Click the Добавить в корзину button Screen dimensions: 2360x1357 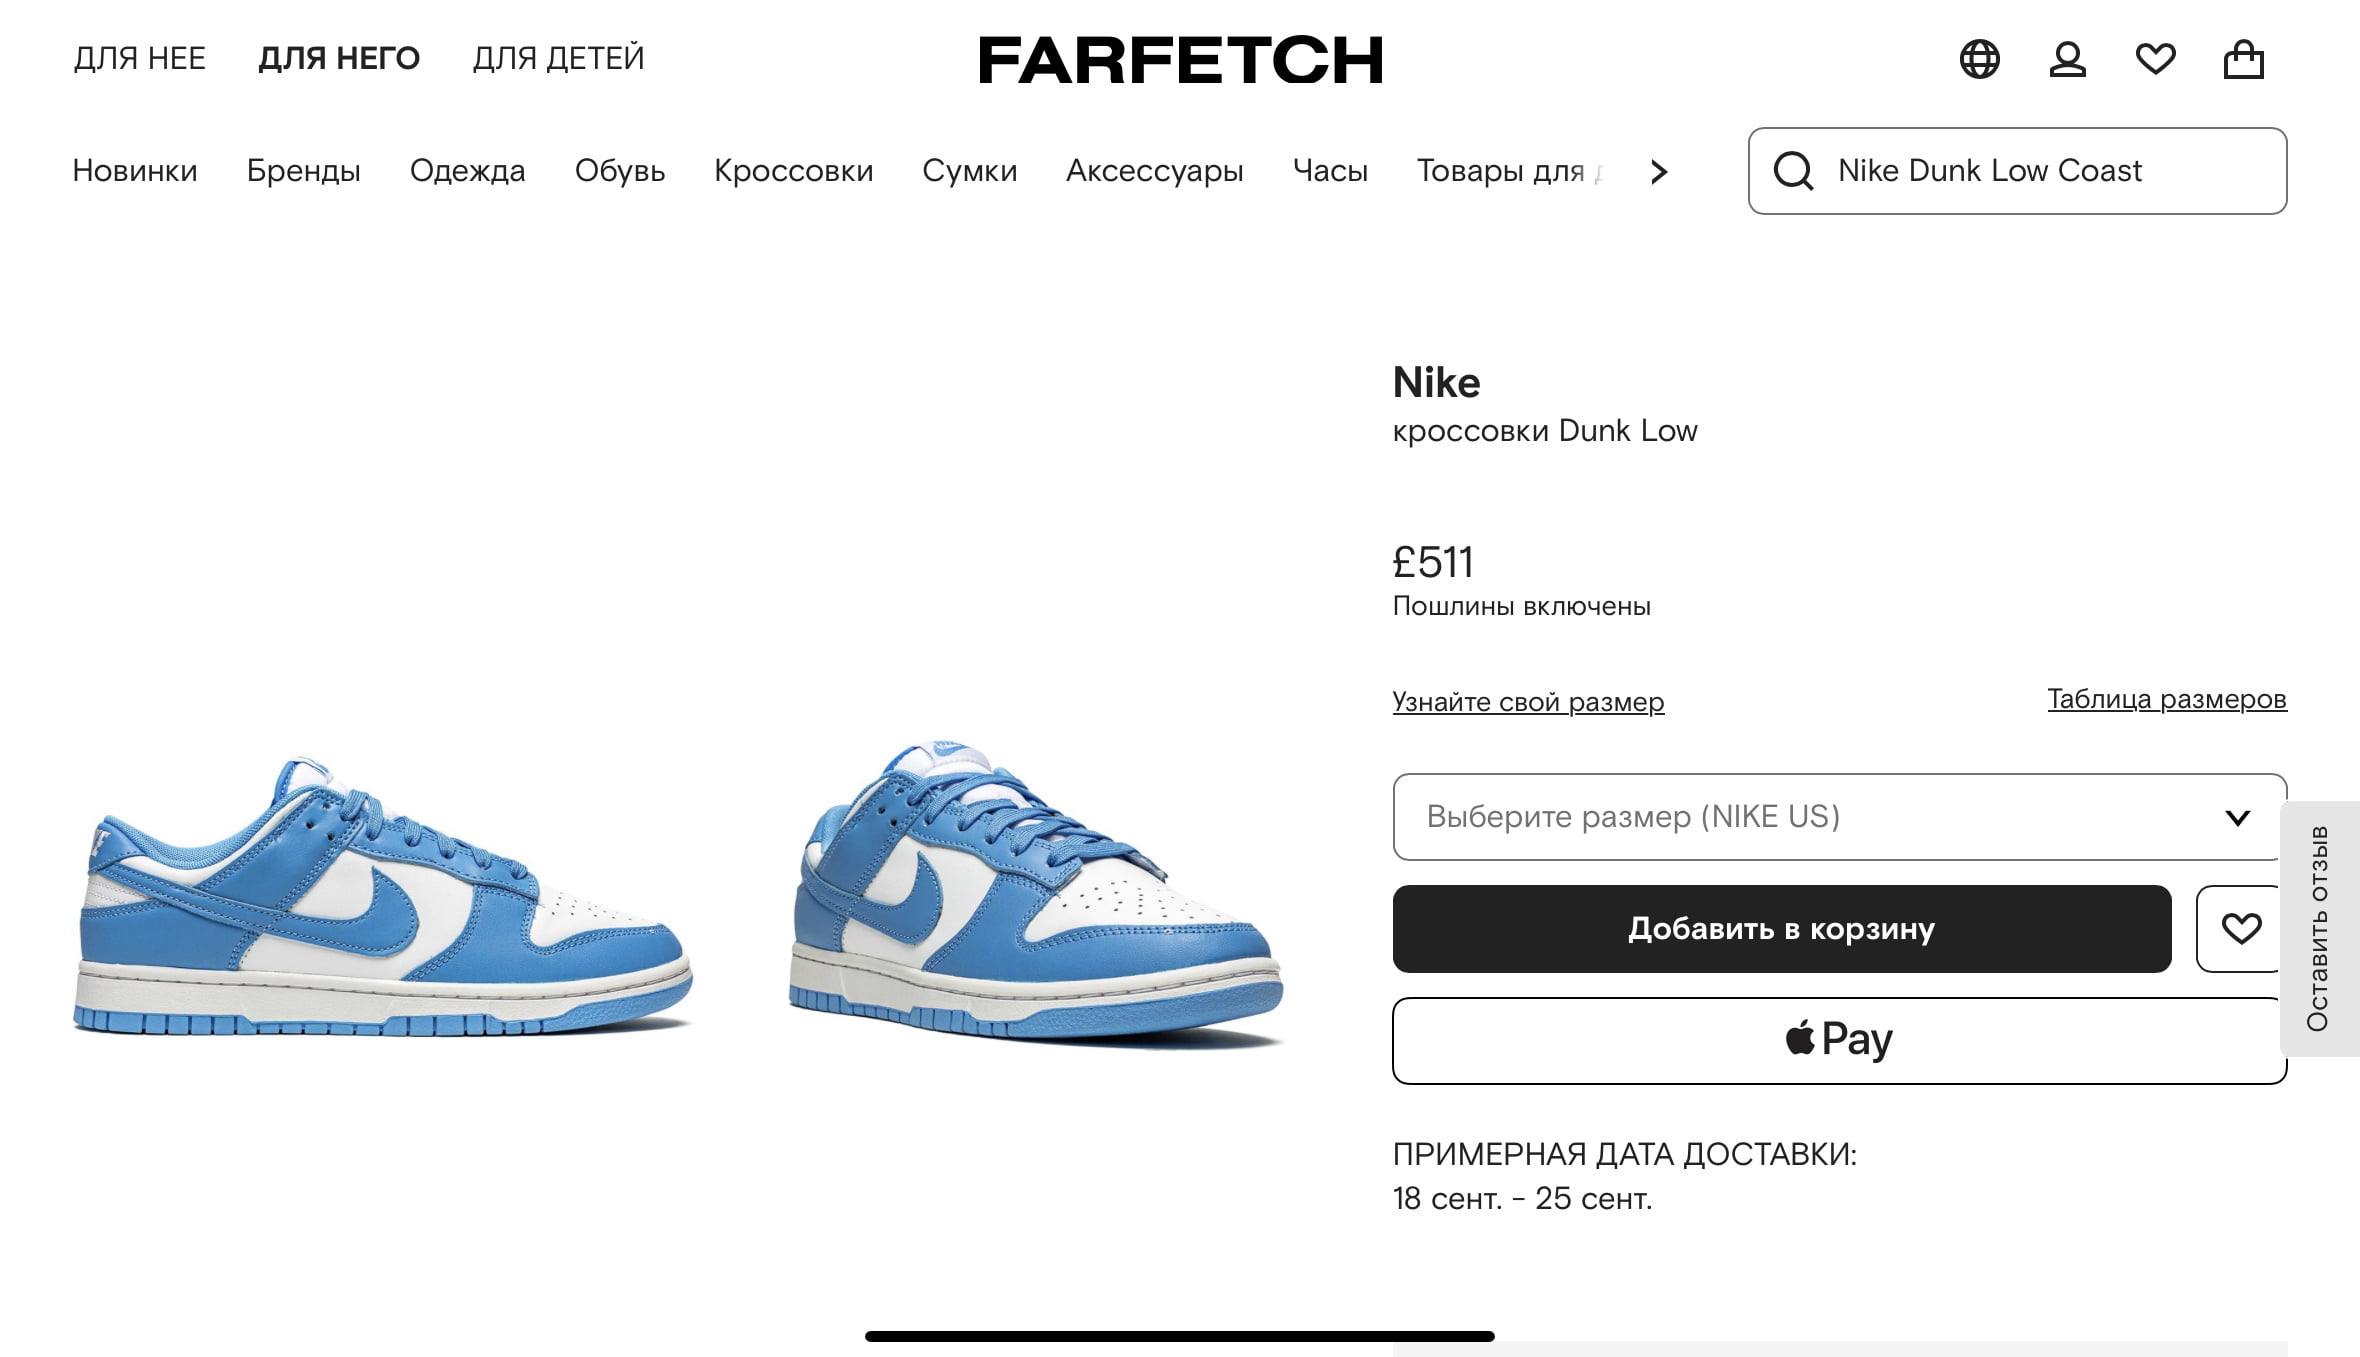click(x=1781, y=929)
